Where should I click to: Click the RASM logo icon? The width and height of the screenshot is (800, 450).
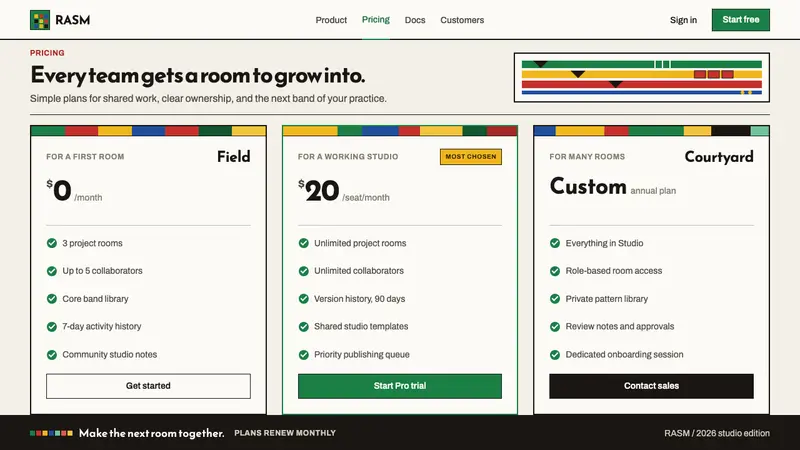tap(40, 20)
